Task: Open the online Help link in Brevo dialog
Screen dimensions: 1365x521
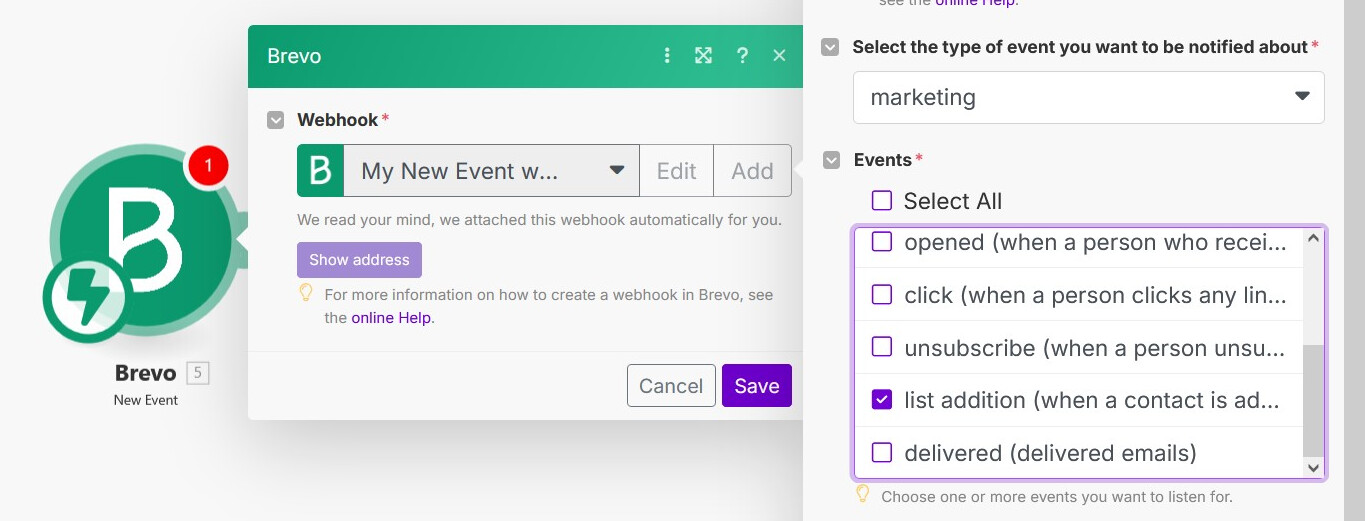Action: [x=391, y=318]
